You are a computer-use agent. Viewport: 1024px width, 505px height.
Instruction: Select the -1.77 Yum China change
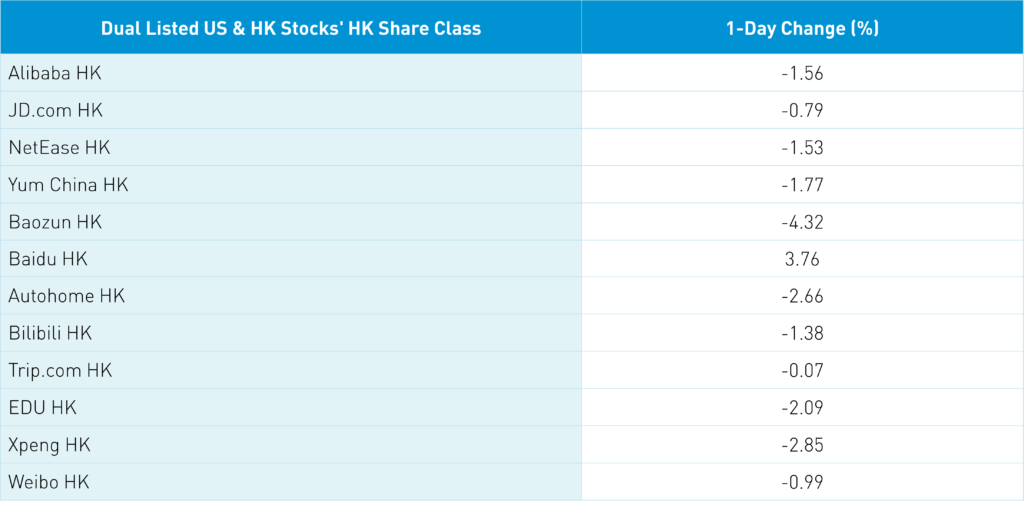pyautogui.click(x=802, y=185)
